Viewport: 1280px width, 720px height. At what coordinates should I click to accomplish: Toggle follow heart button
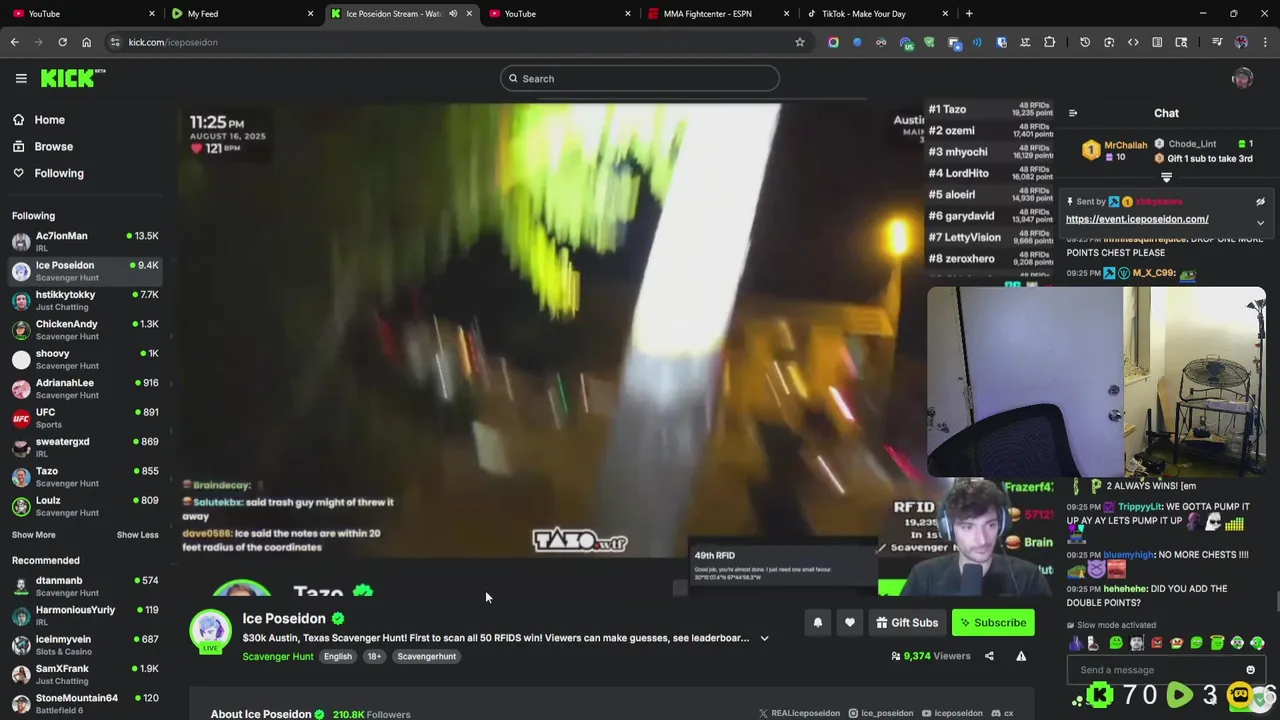(849, 623)
